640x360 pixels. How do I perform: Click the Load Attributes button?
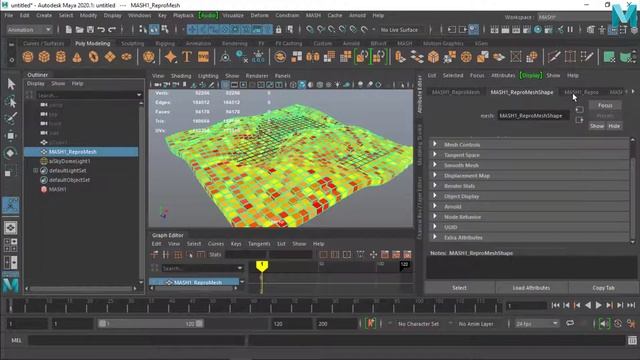coord(531,288)
